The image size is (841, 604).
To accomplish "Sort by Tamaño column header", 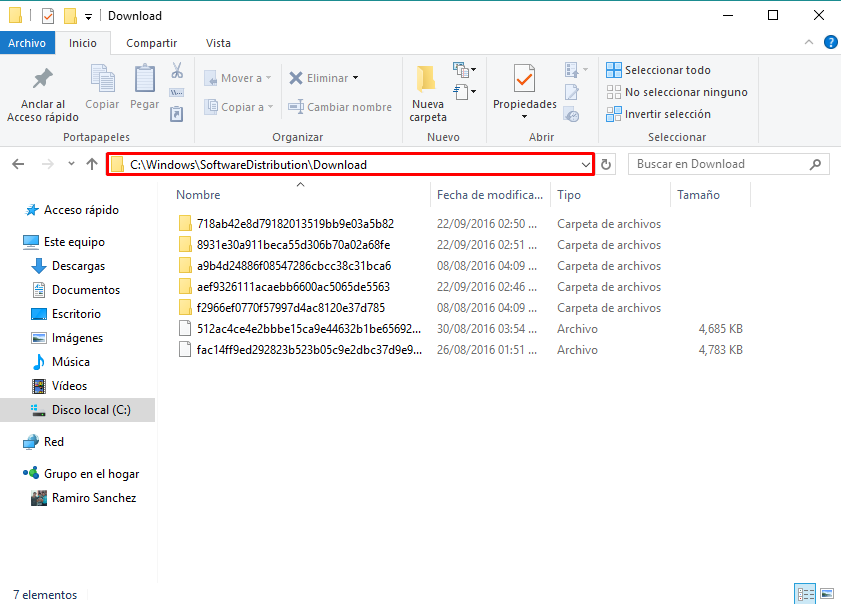I will click(698, 195).
